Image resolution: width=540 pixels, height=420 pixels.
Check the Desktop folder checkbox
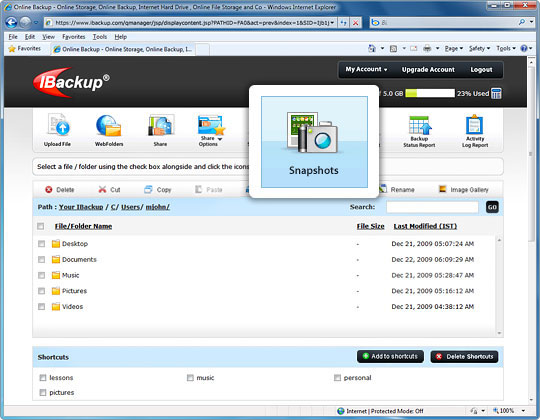pyautogui.click(x=41, y=244)
